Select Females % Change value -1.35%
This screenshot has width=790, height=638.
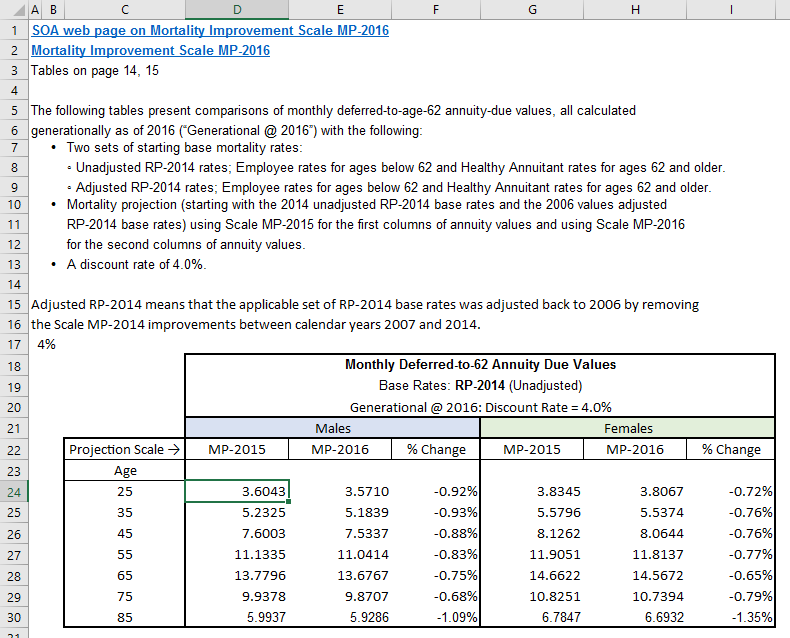pos(731,617)
